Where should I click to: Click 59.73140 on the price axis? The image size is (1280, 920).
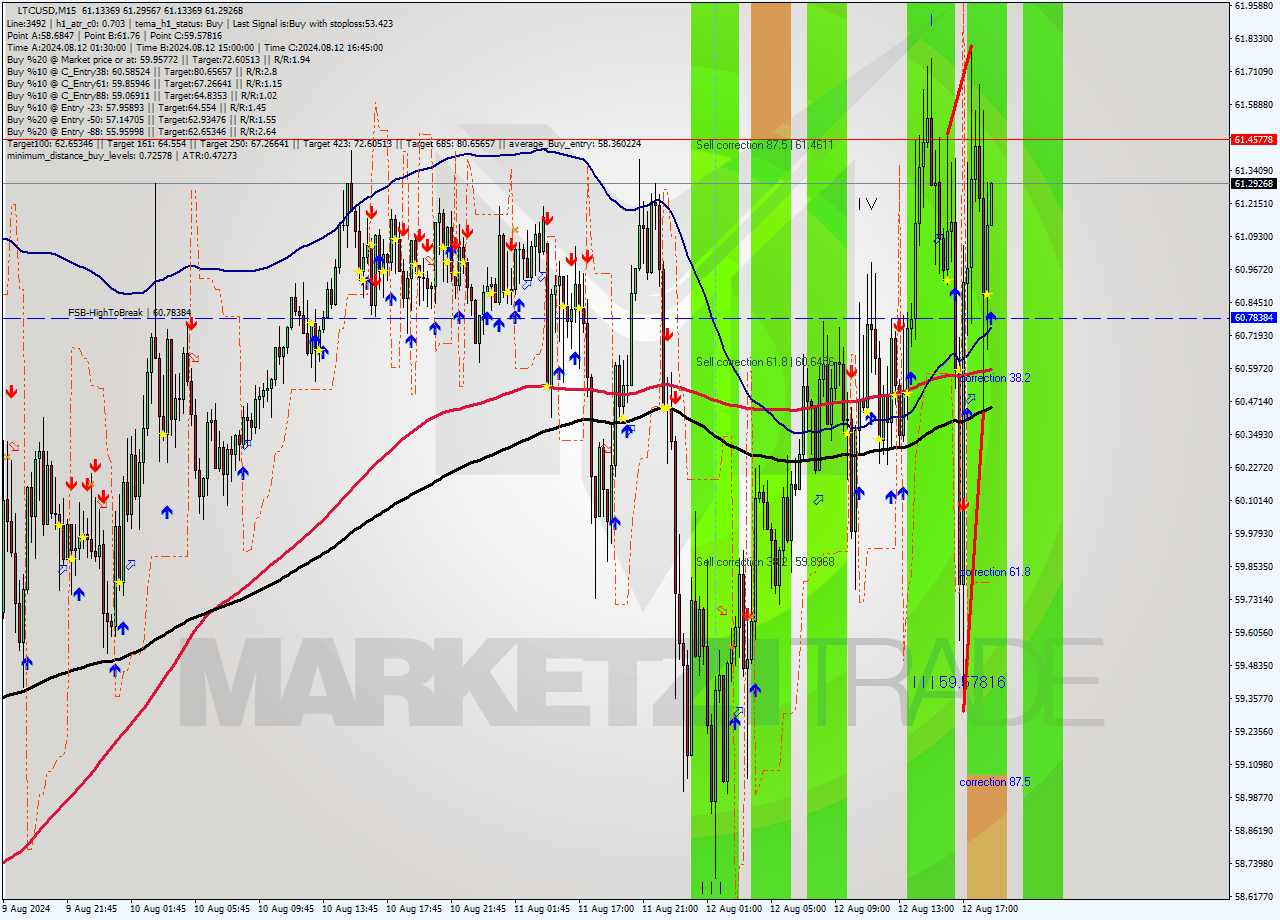coord(1254,599)
